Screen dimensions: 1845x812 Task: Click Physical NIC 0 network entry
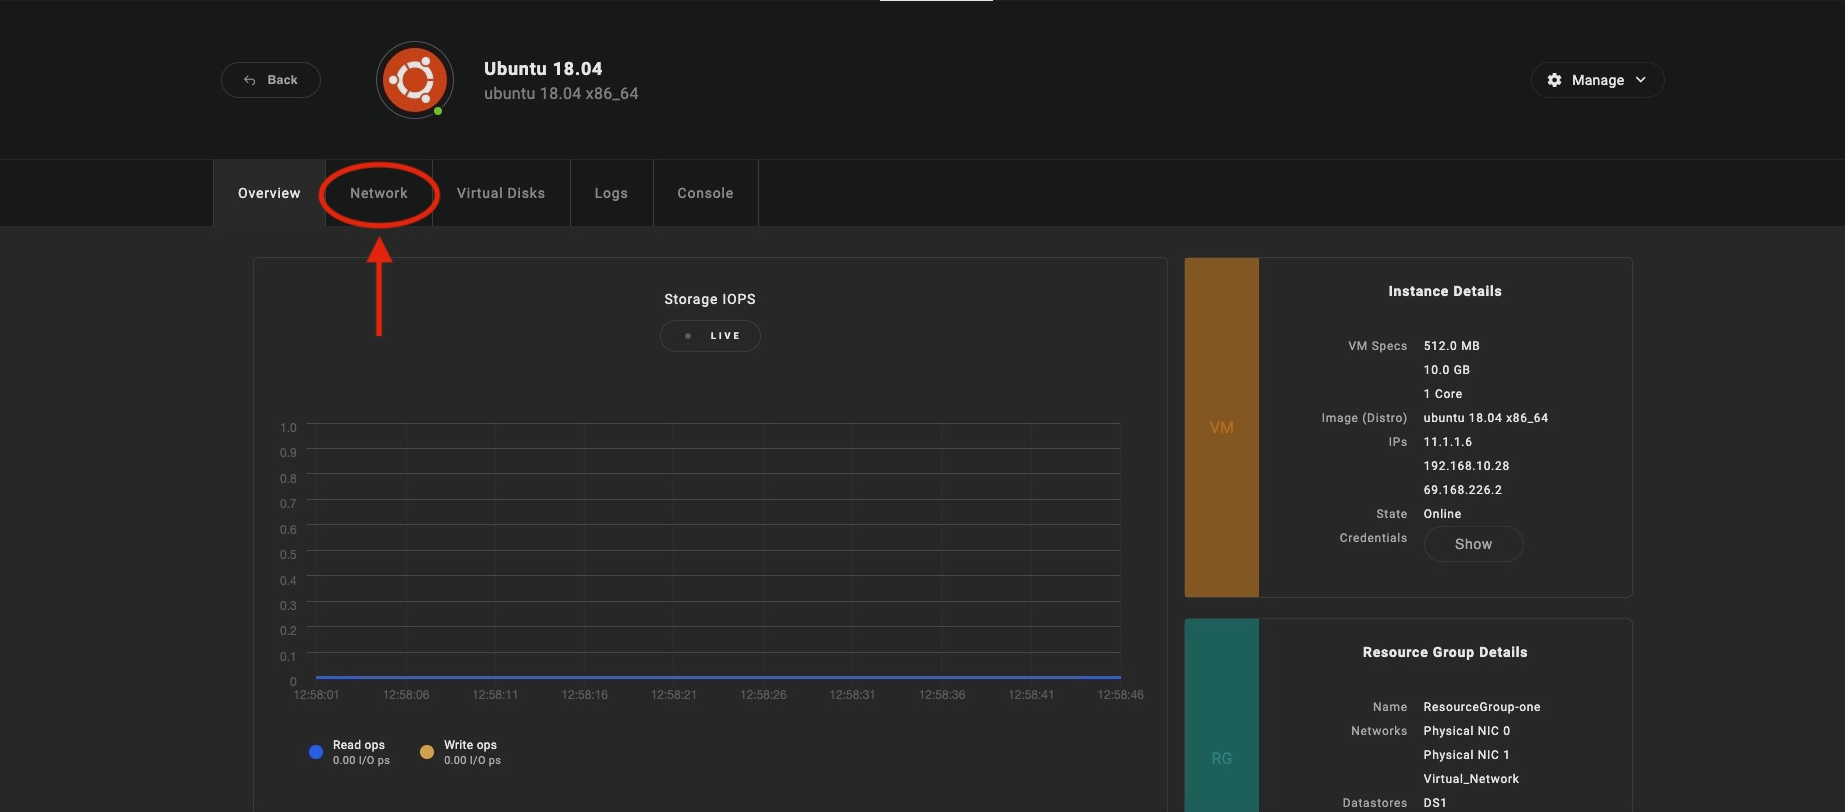1467,731
